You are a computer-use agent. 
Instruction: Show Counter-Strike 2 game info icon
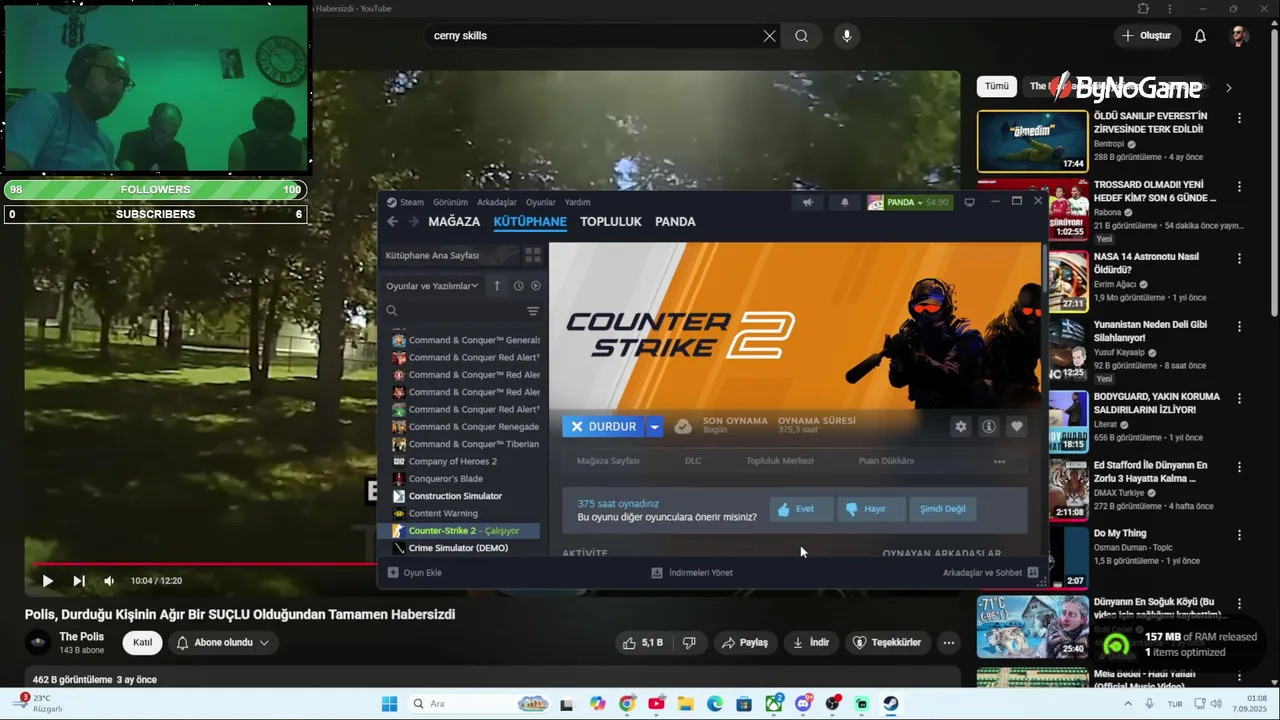989,427
